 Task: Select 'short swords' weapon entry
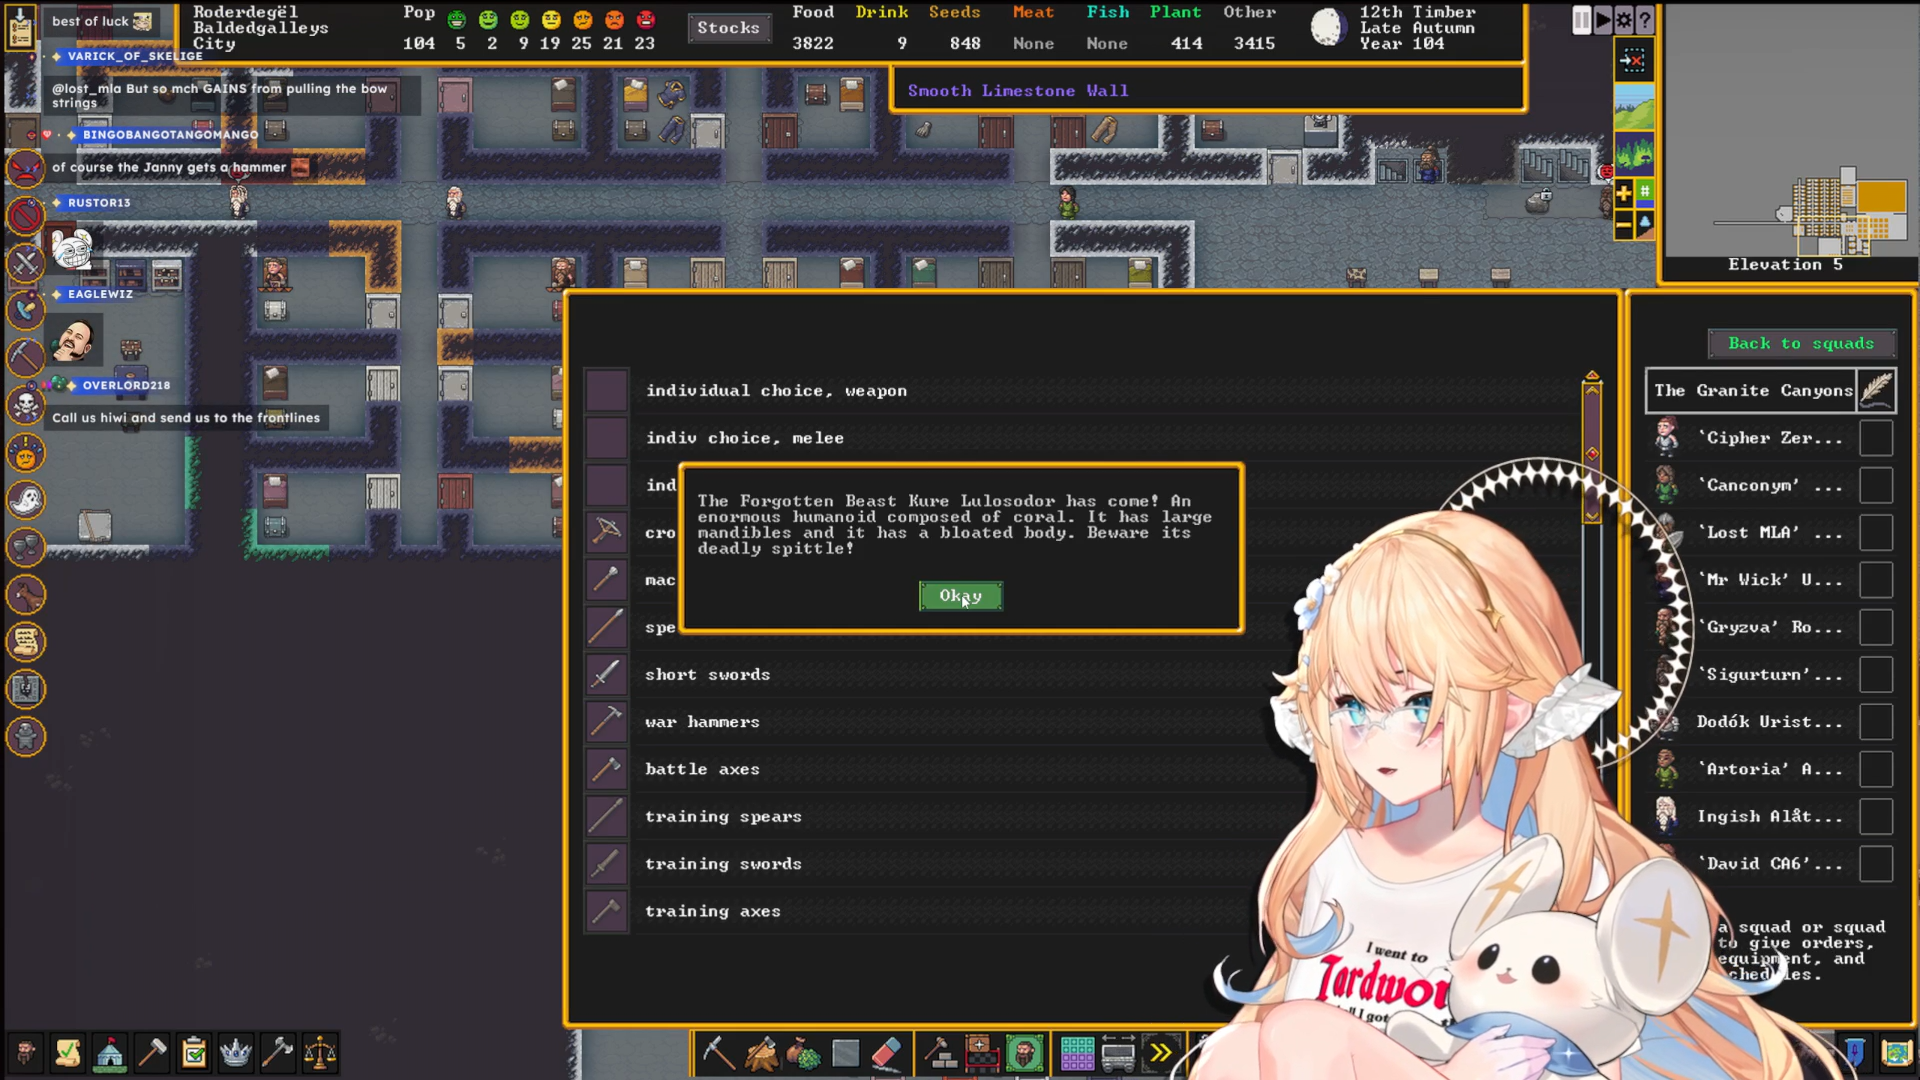pyautogui.click(x=707, y=675)
